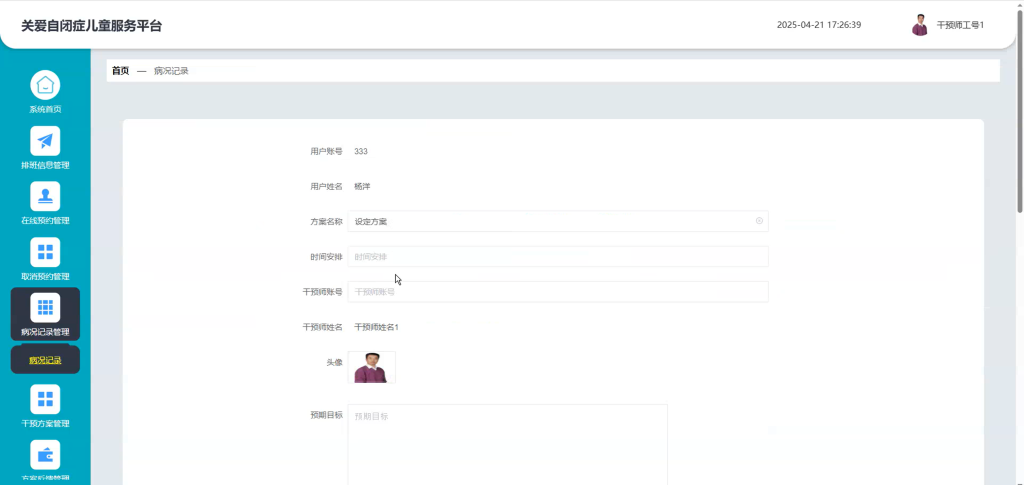The height and width of the screenshot is (485, 1024).
Task: Focus the 时间安排 input field
Action: point(558,257)
